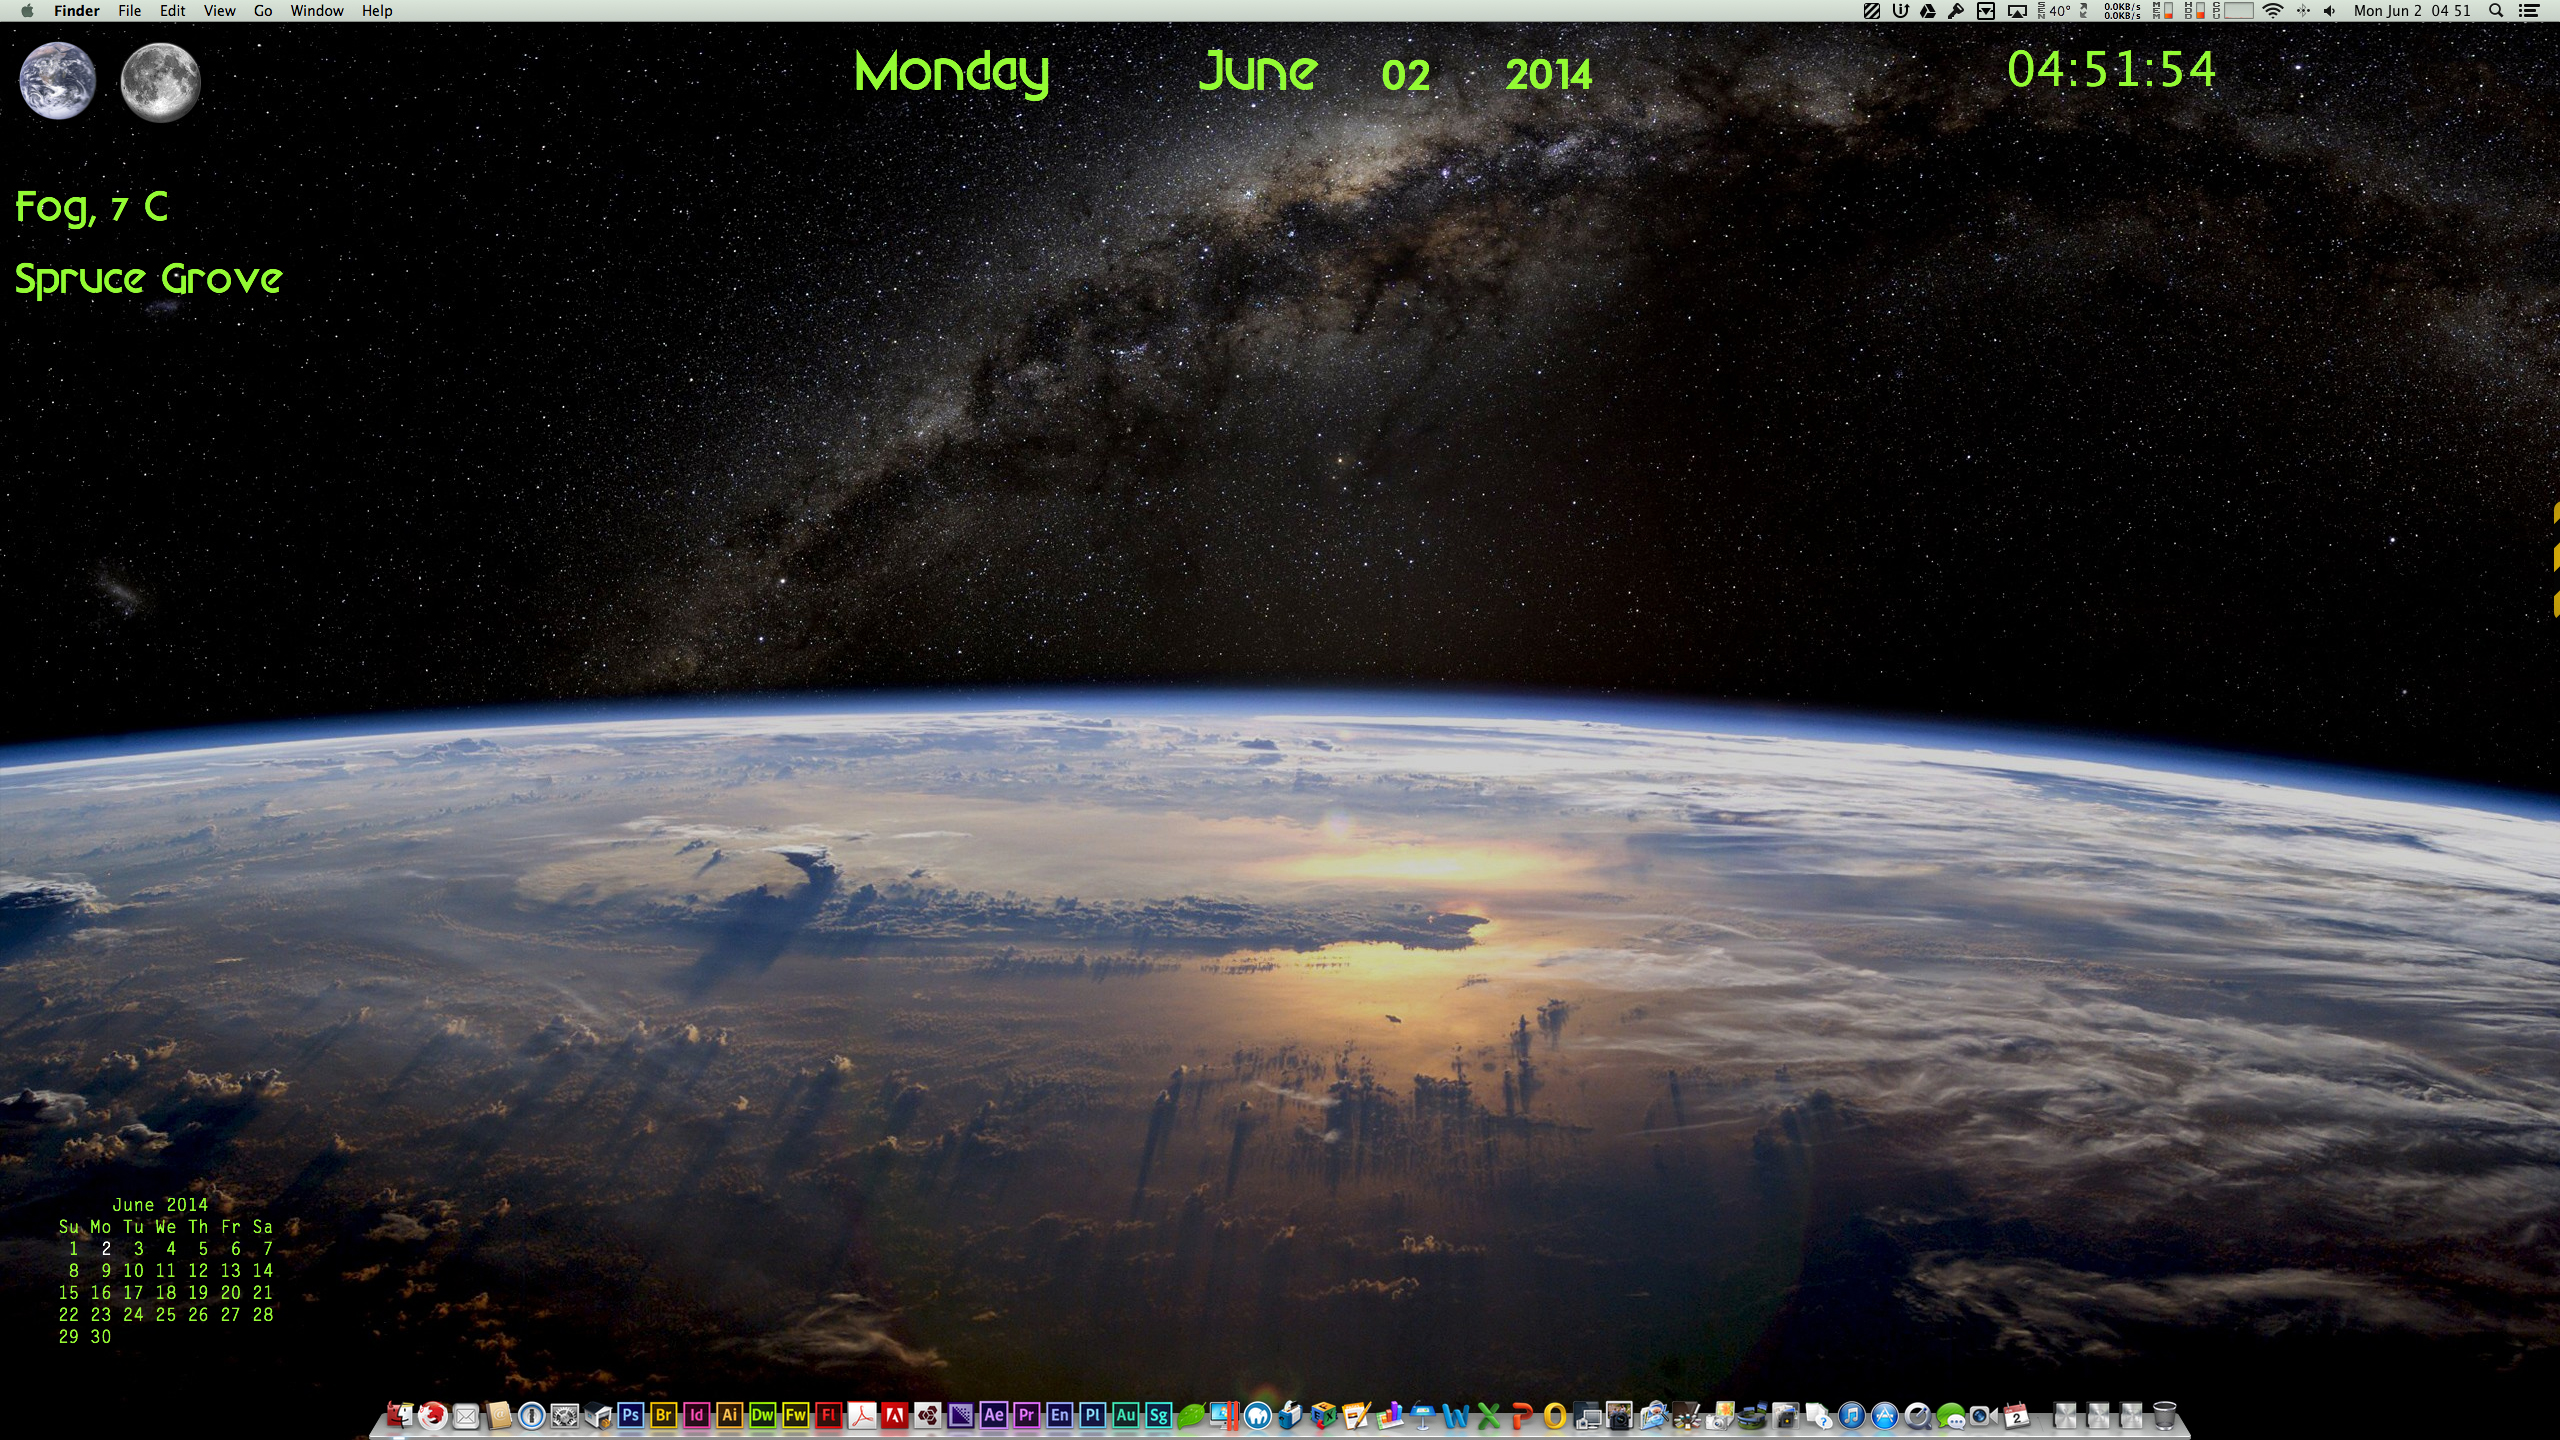
Task: Open Notification Center list icon
Action: pos(2529,11)
